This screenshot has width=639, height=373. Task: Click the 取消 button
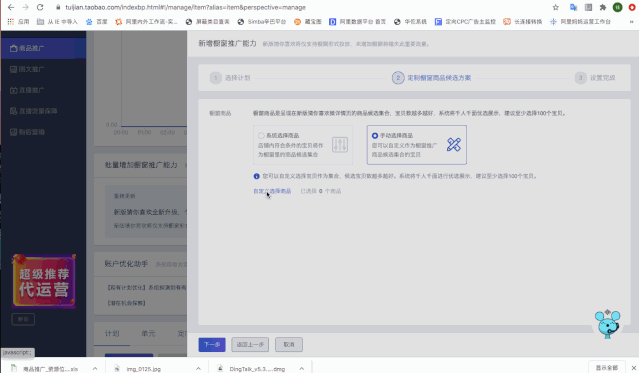click(x=289, y=344)
